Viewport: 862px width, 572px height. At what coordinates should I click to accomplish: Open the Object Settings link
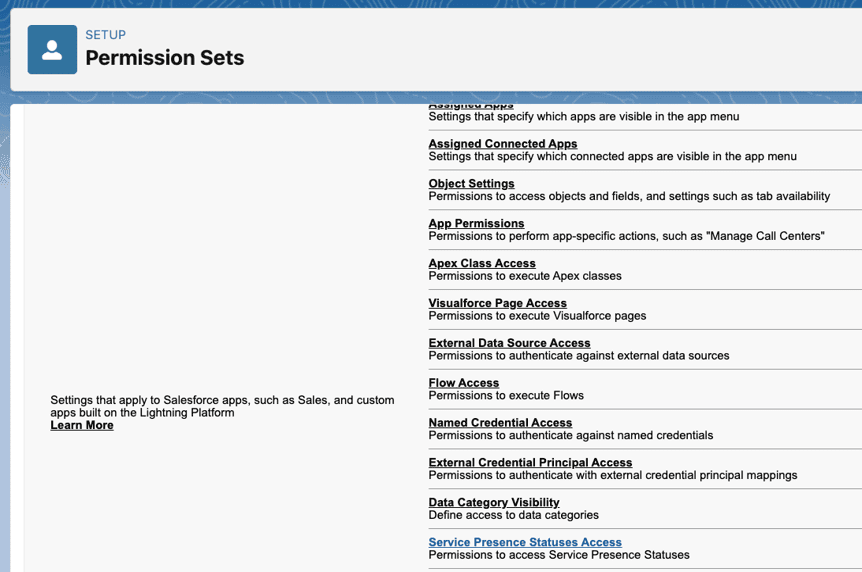(x=471, y=184)
